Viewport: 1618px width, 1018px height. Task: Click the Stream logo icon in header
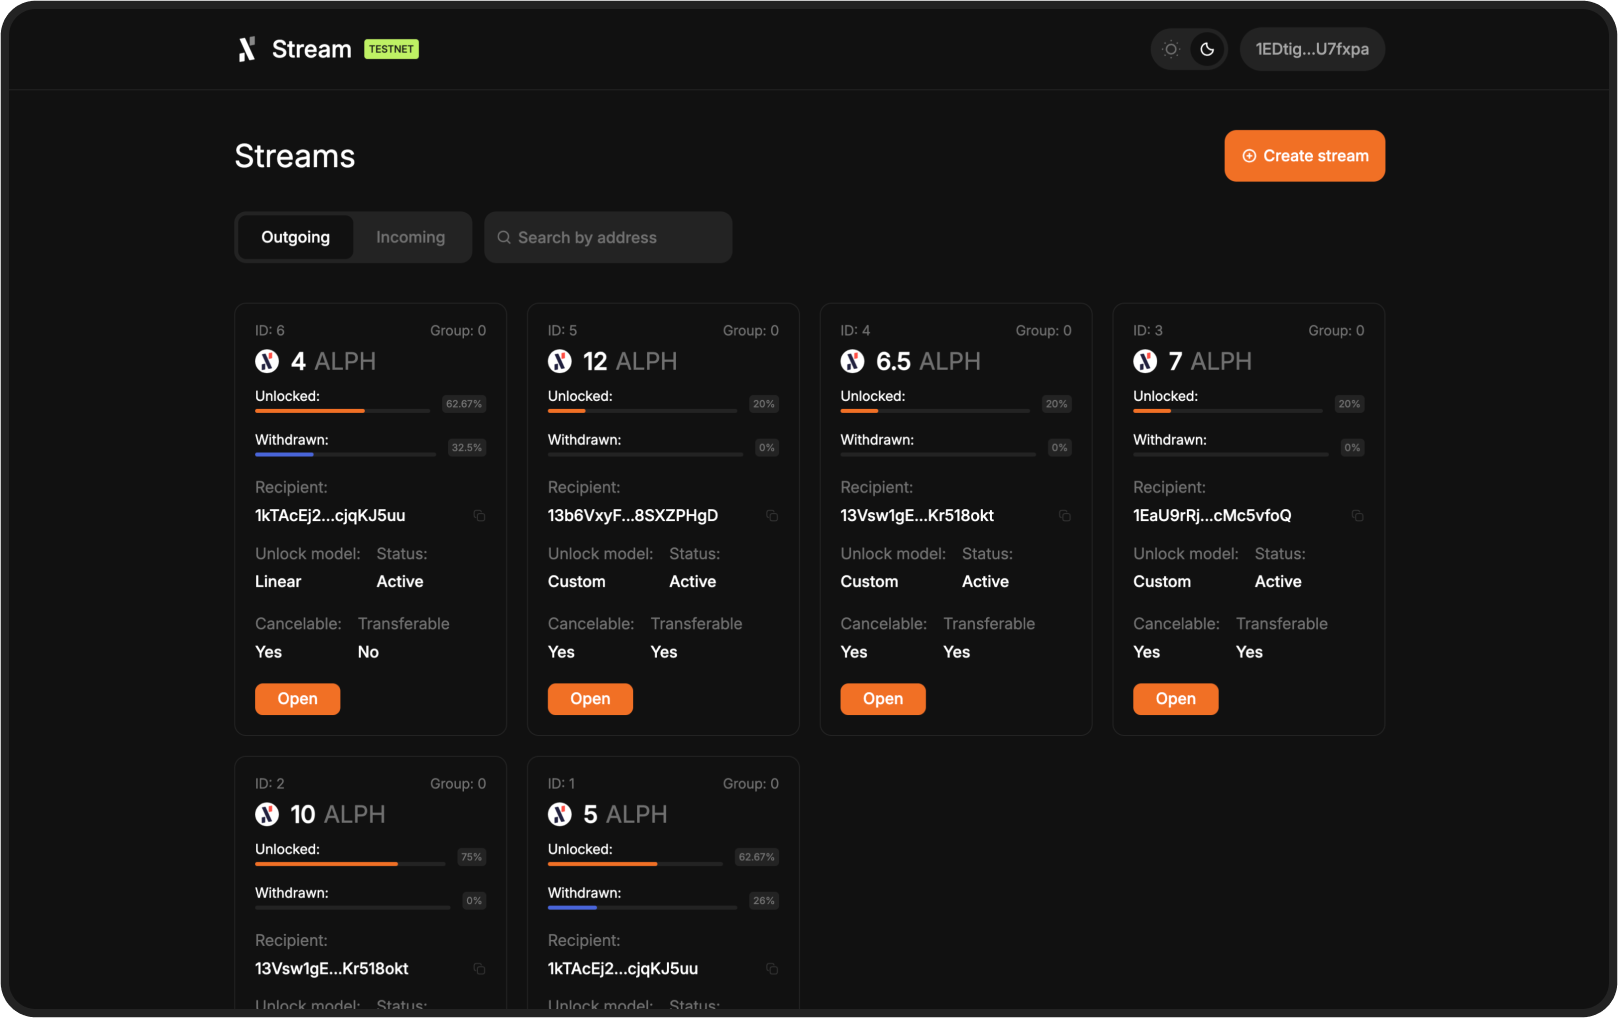coord(247,49)
